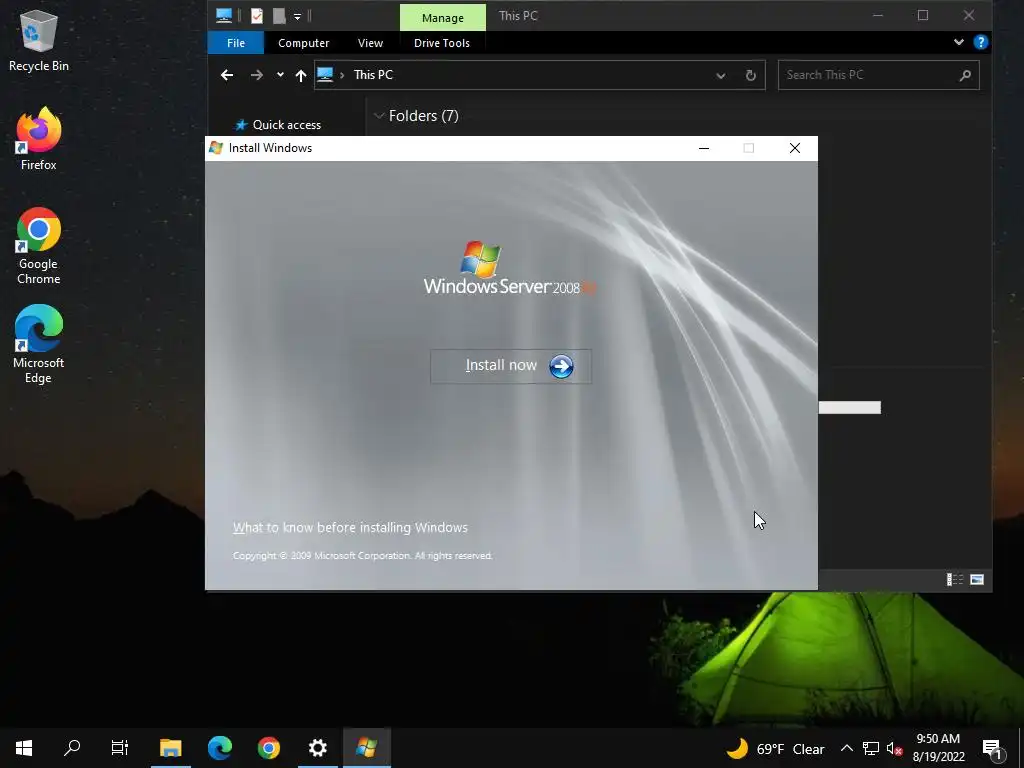The image size is (1024, 768).
Task: Open Microsoft Edge from the taskbar
Action: 219,748
